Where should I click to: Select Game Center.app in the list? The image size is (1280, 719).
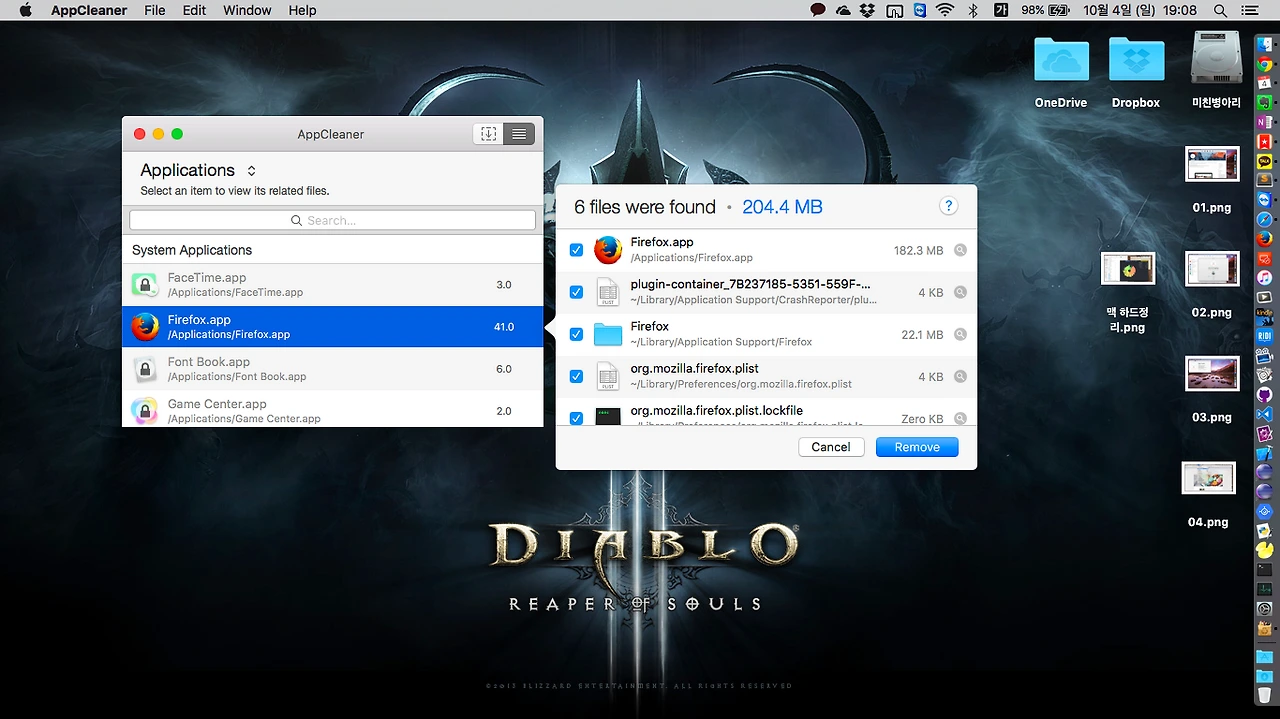point(332,409)
